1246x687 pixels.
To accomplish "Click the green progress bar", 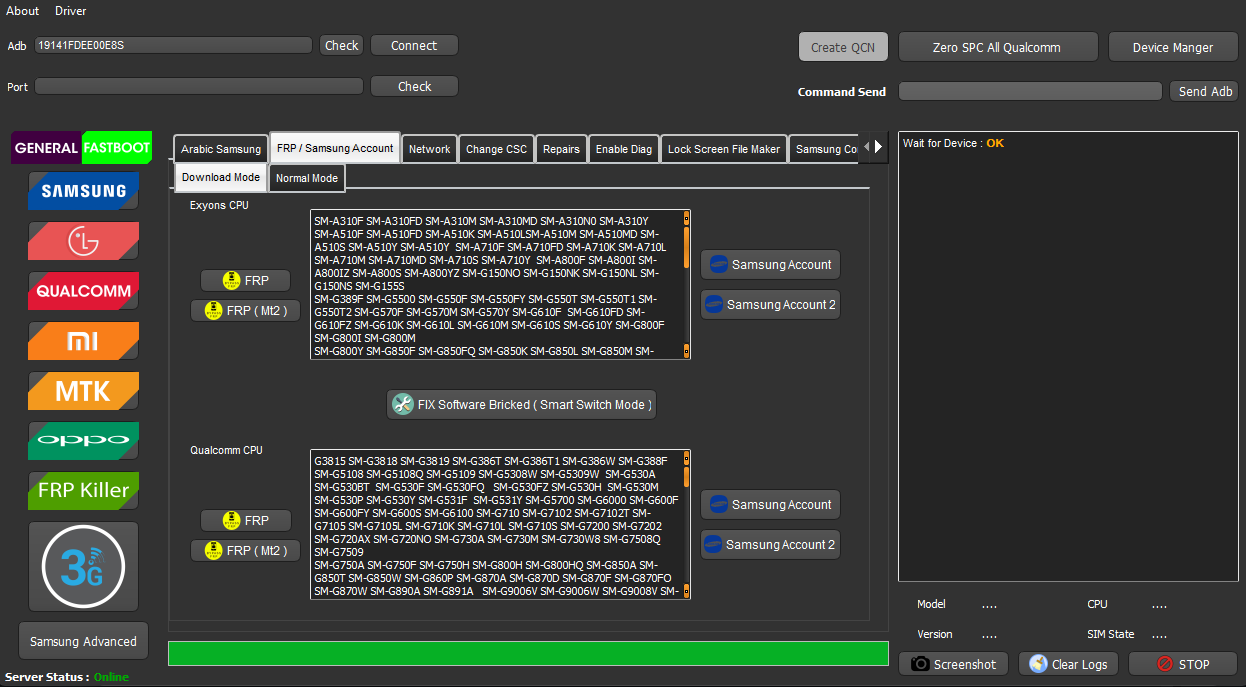I will (x=528, y=654).
